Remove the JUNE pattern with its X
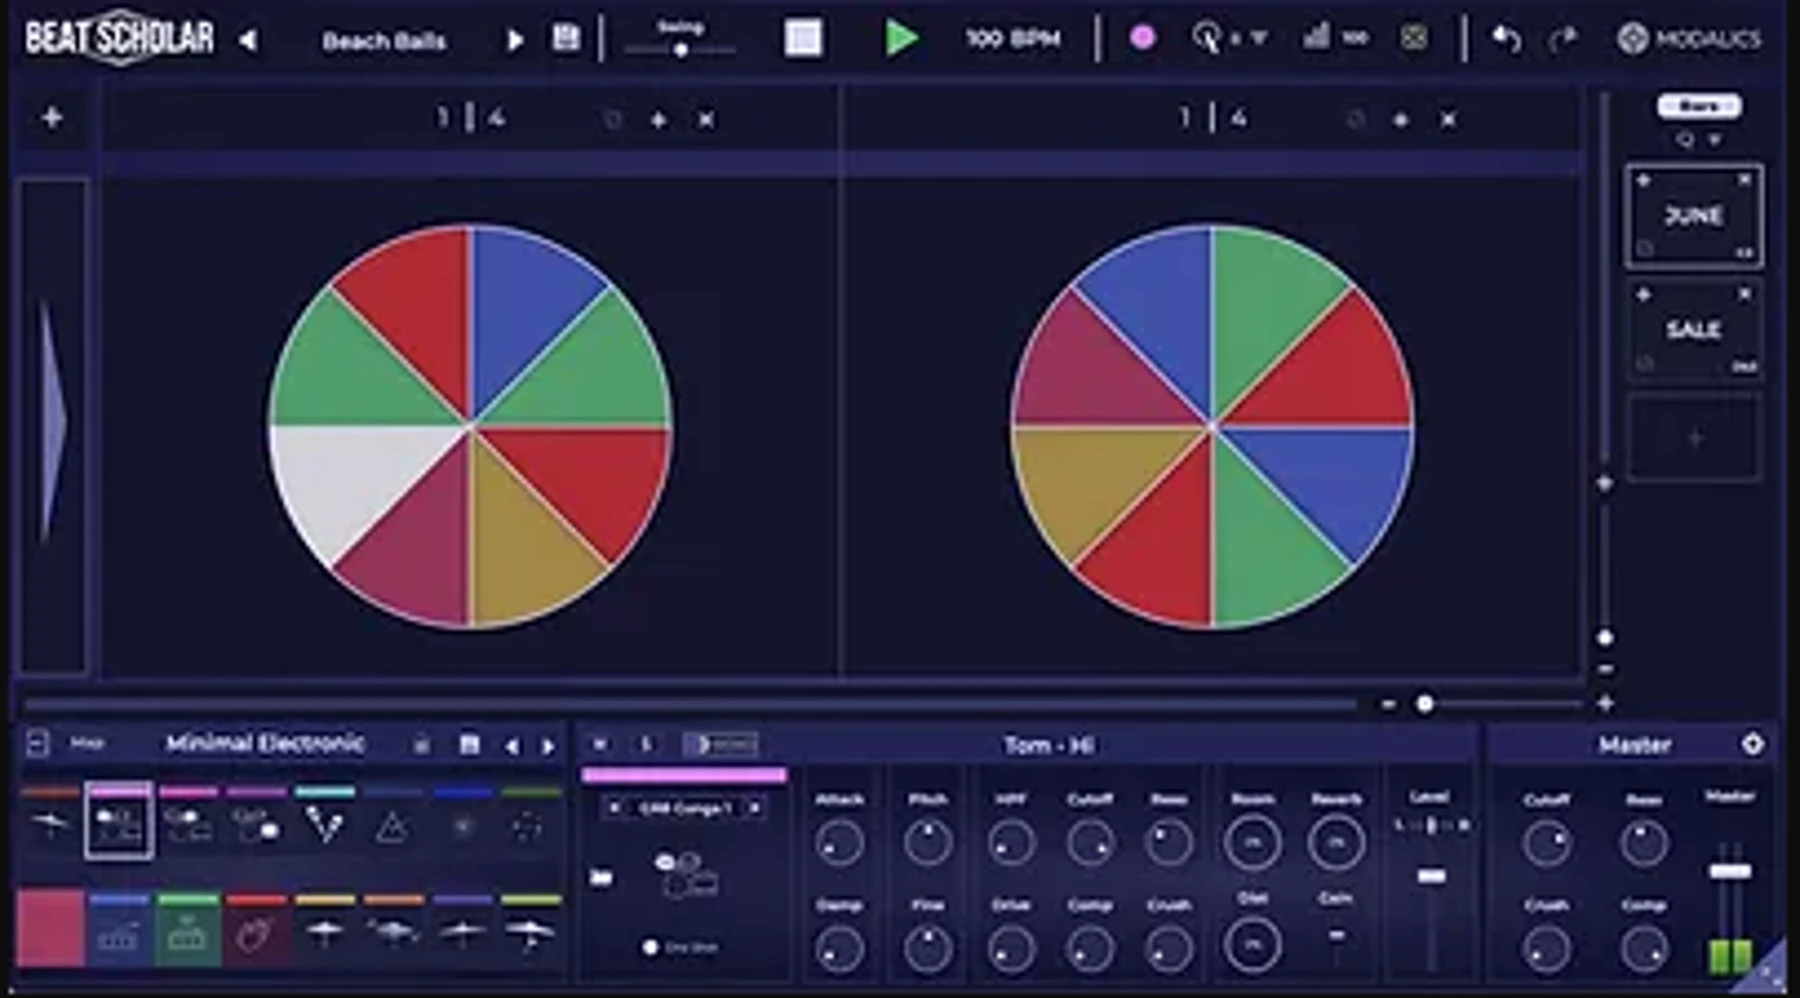 [x=1744, y=180]
